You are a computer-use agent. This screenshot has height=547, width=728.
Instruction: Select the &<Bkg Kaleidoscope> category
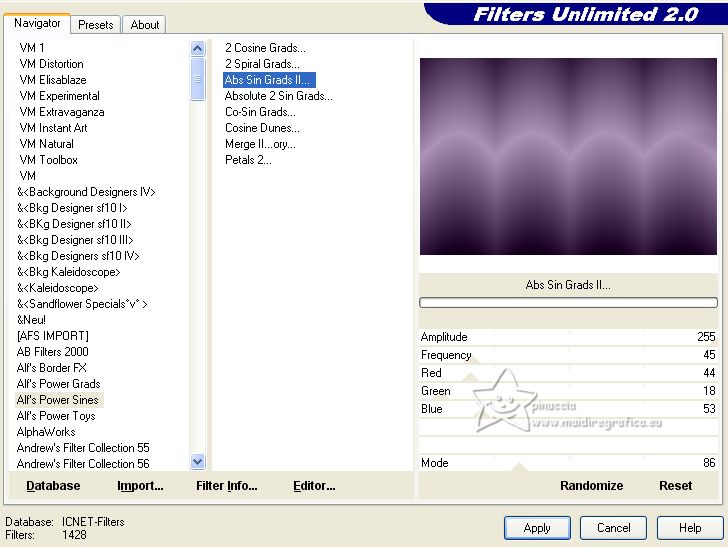(x=69, y=272)
